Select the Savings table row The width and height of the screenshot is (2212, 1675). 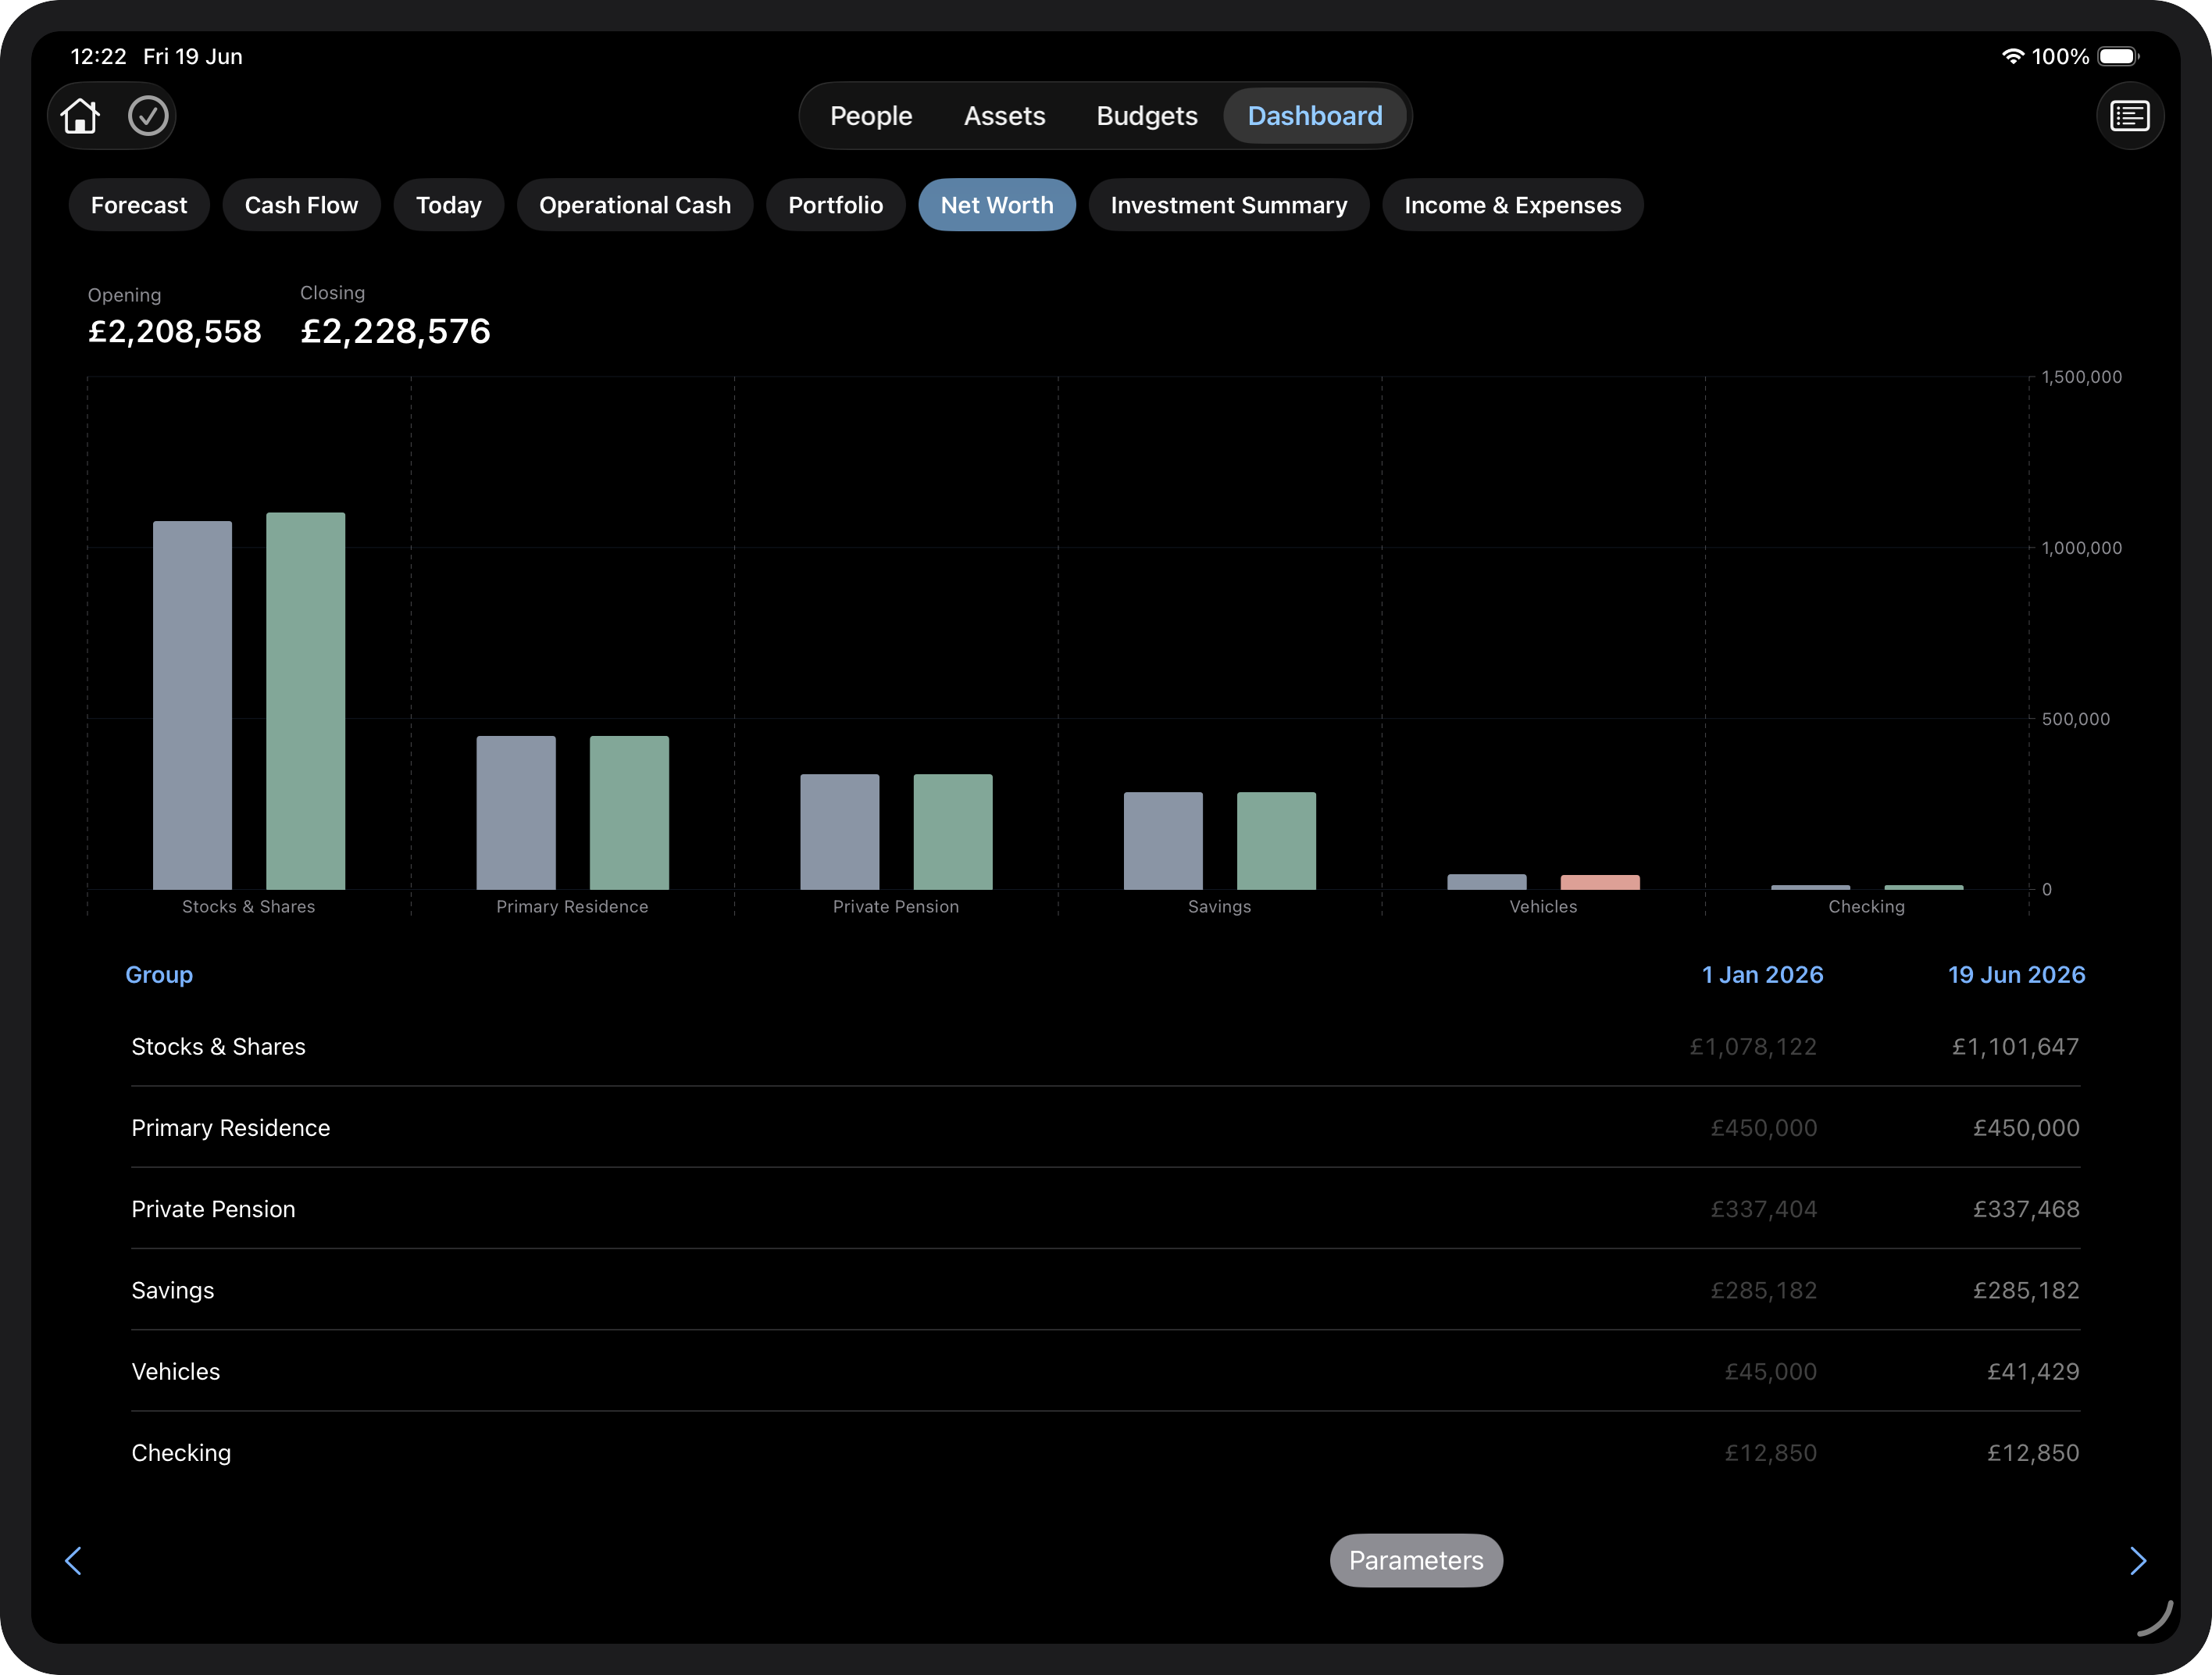click(x=1105, y=1290)
